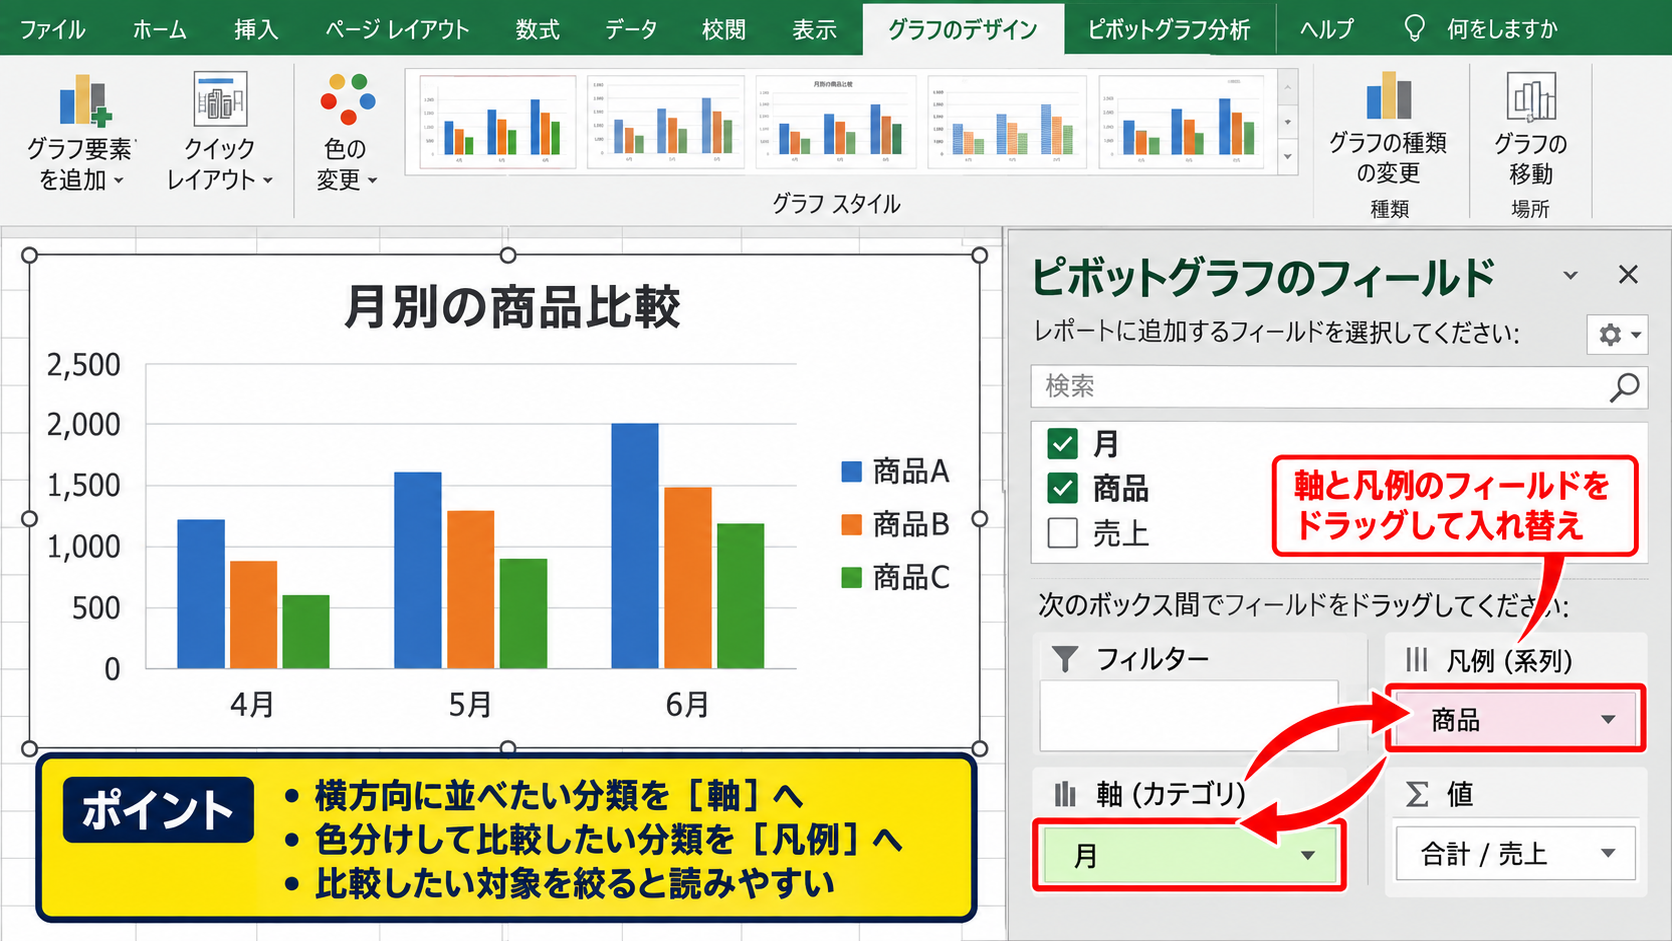Click the chart title 月別の商品比較

pos(511,307)
